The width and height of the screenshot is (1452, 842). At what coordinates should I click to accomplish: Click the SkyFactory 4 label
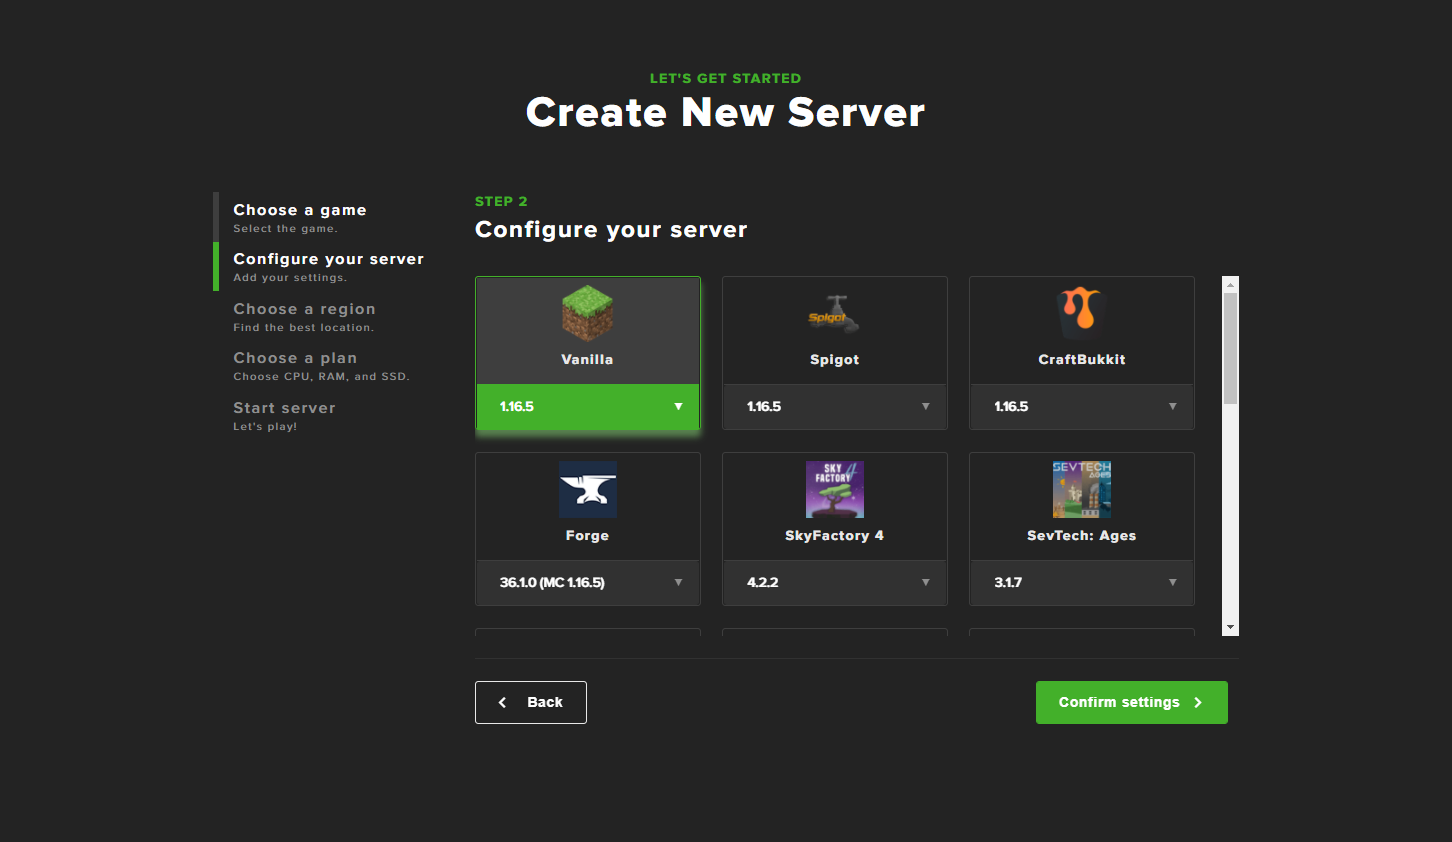[835, 536]
